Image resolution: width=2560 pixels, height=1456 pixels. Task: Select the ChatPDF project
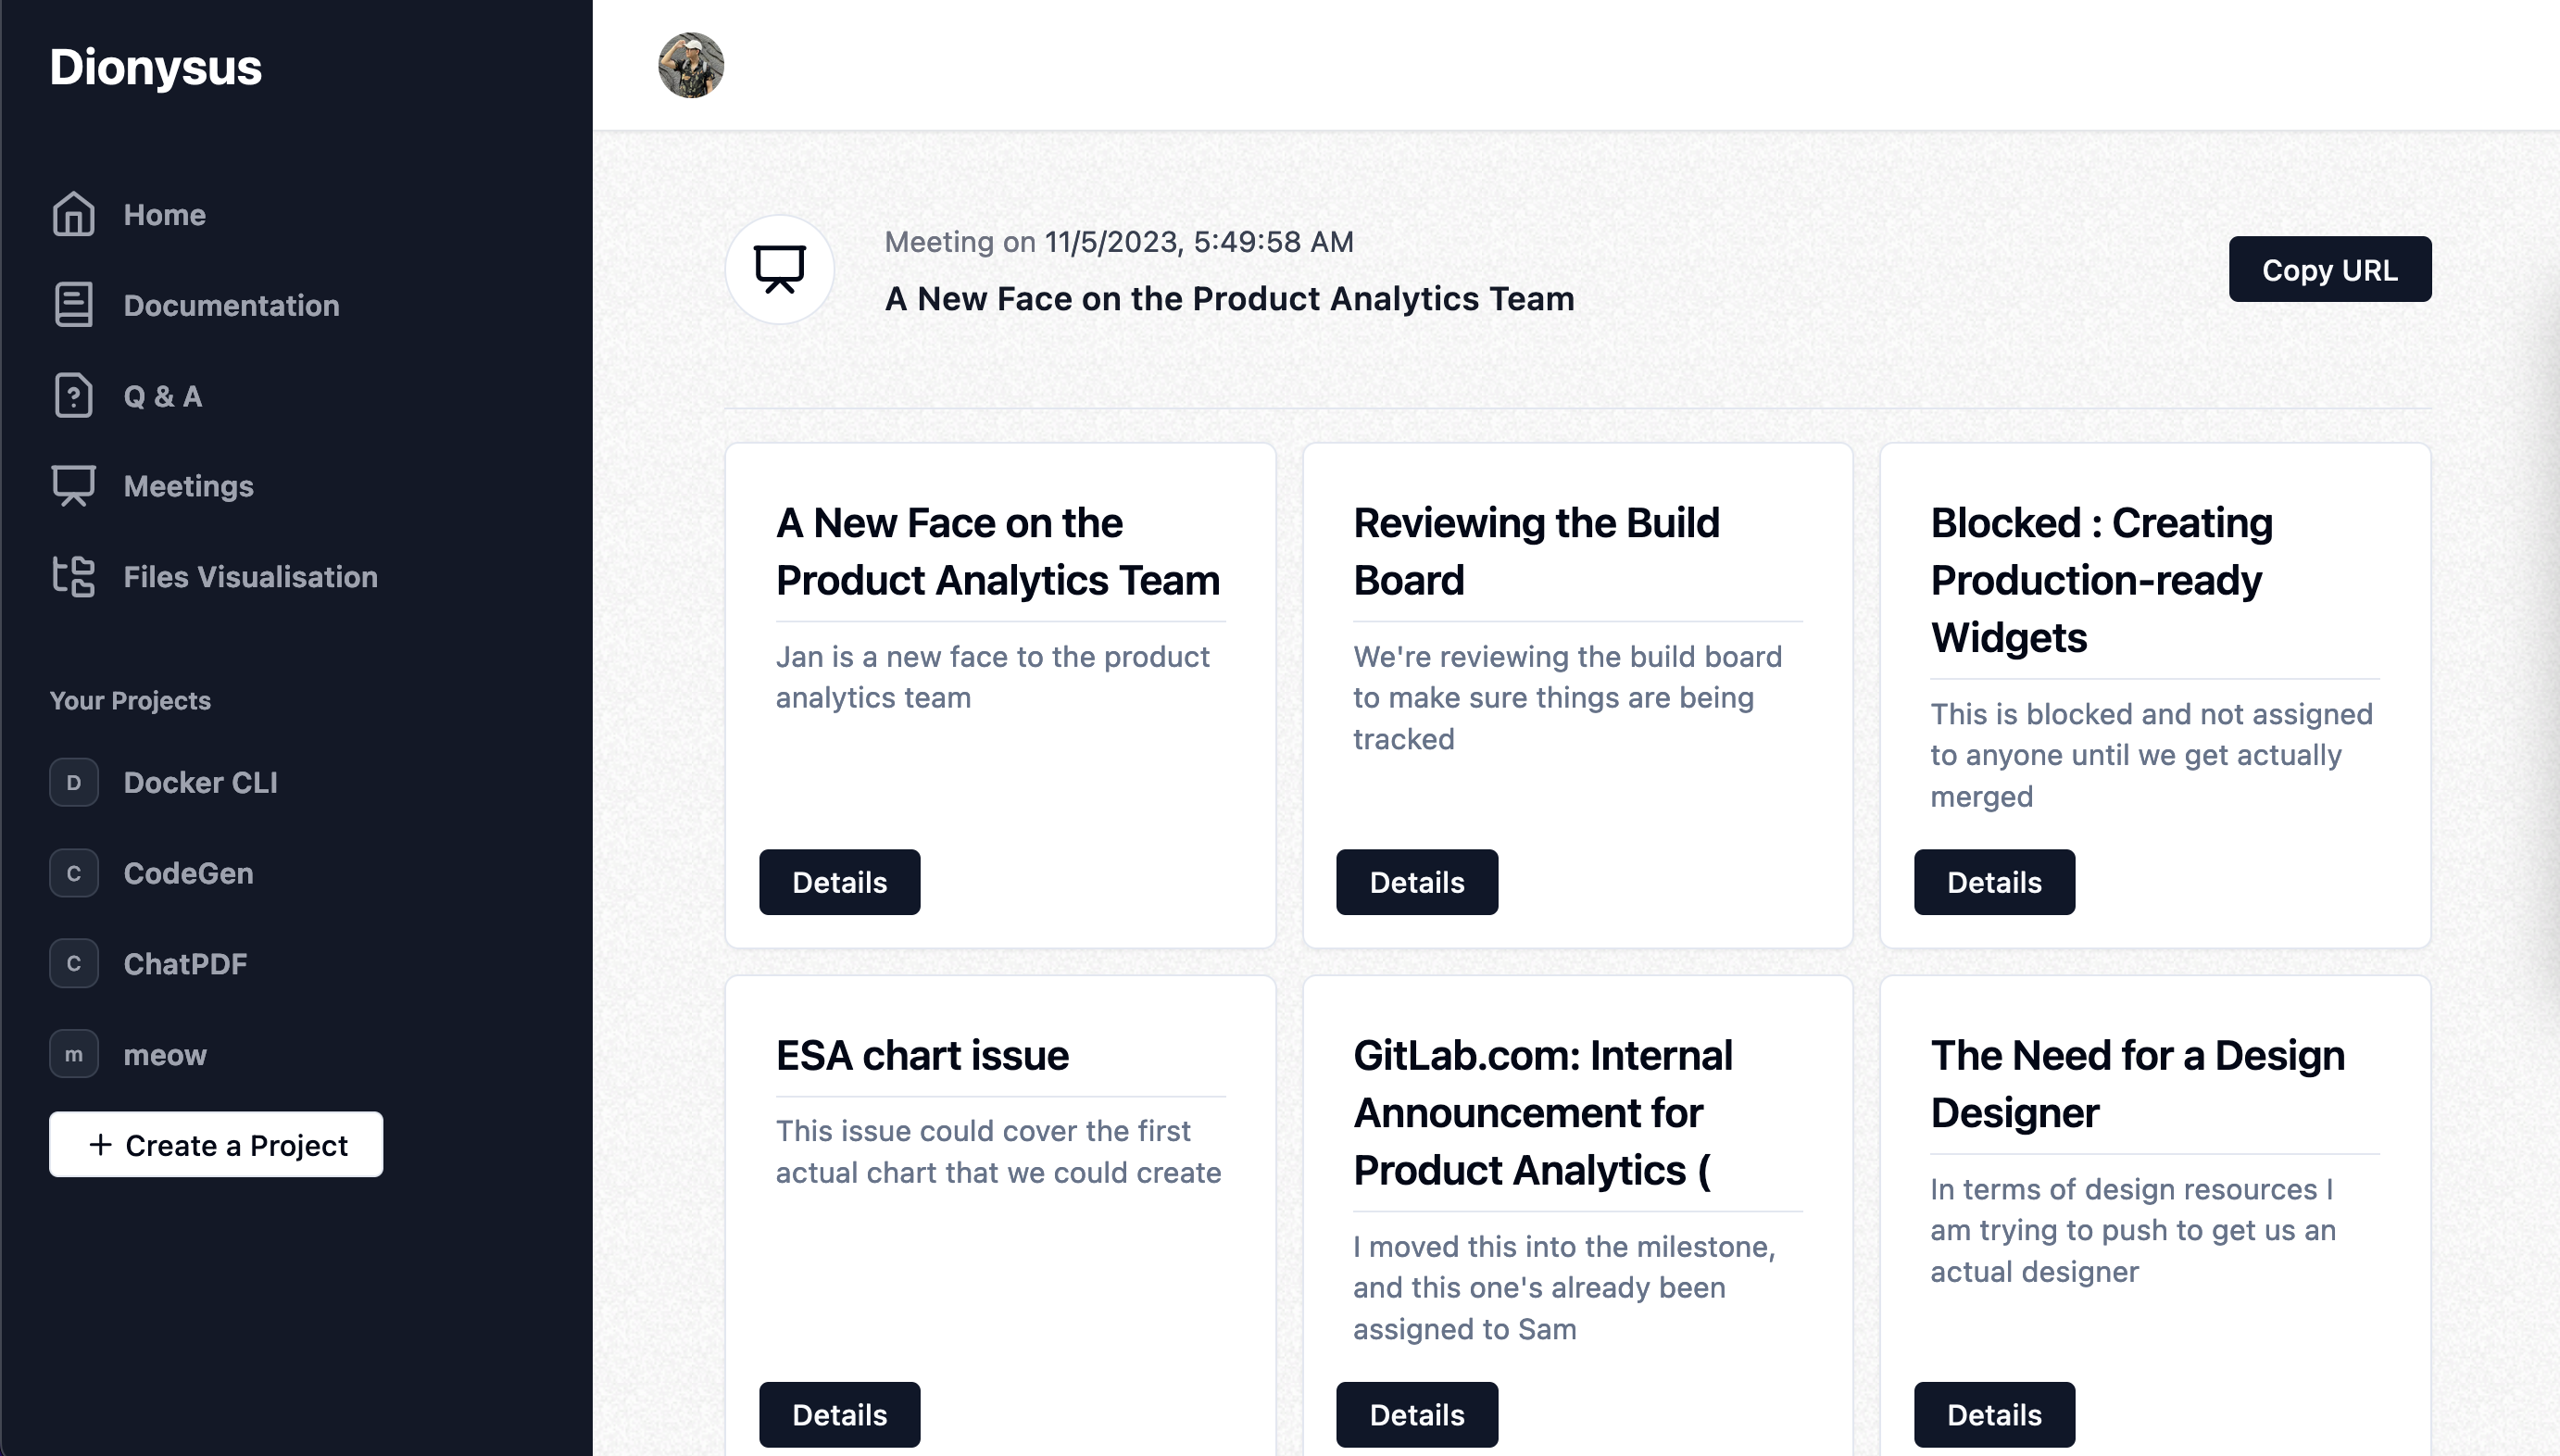pos(185,964)
